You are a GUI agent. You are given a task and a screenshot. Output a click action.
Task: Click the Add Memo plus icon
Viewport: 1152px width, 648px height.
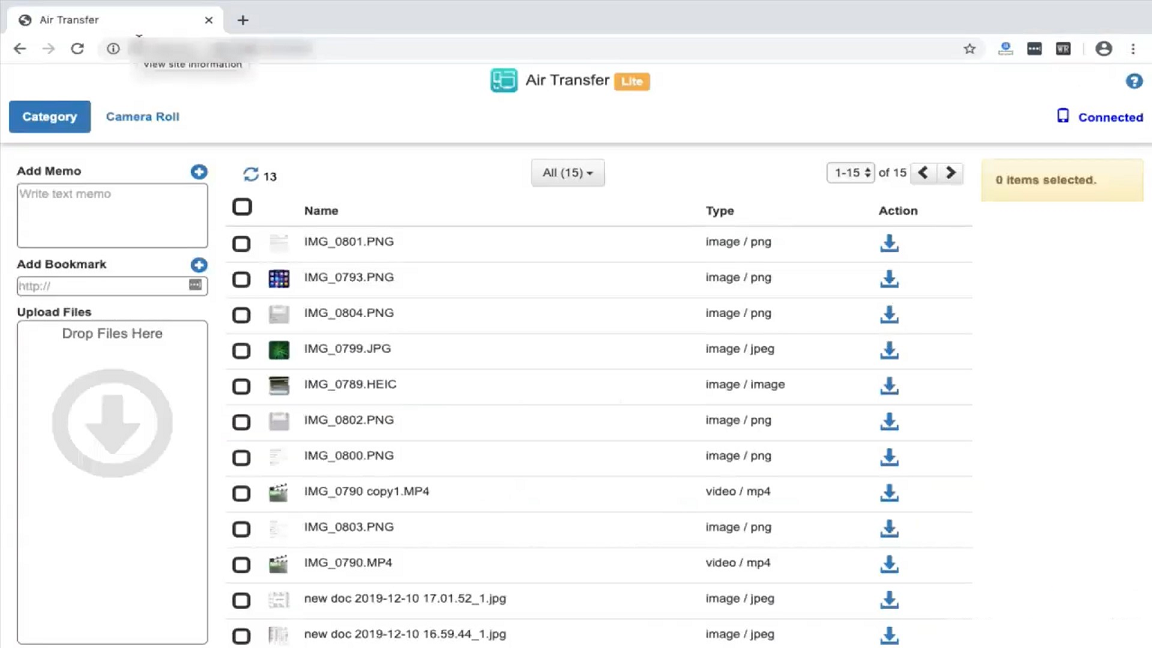199,171
